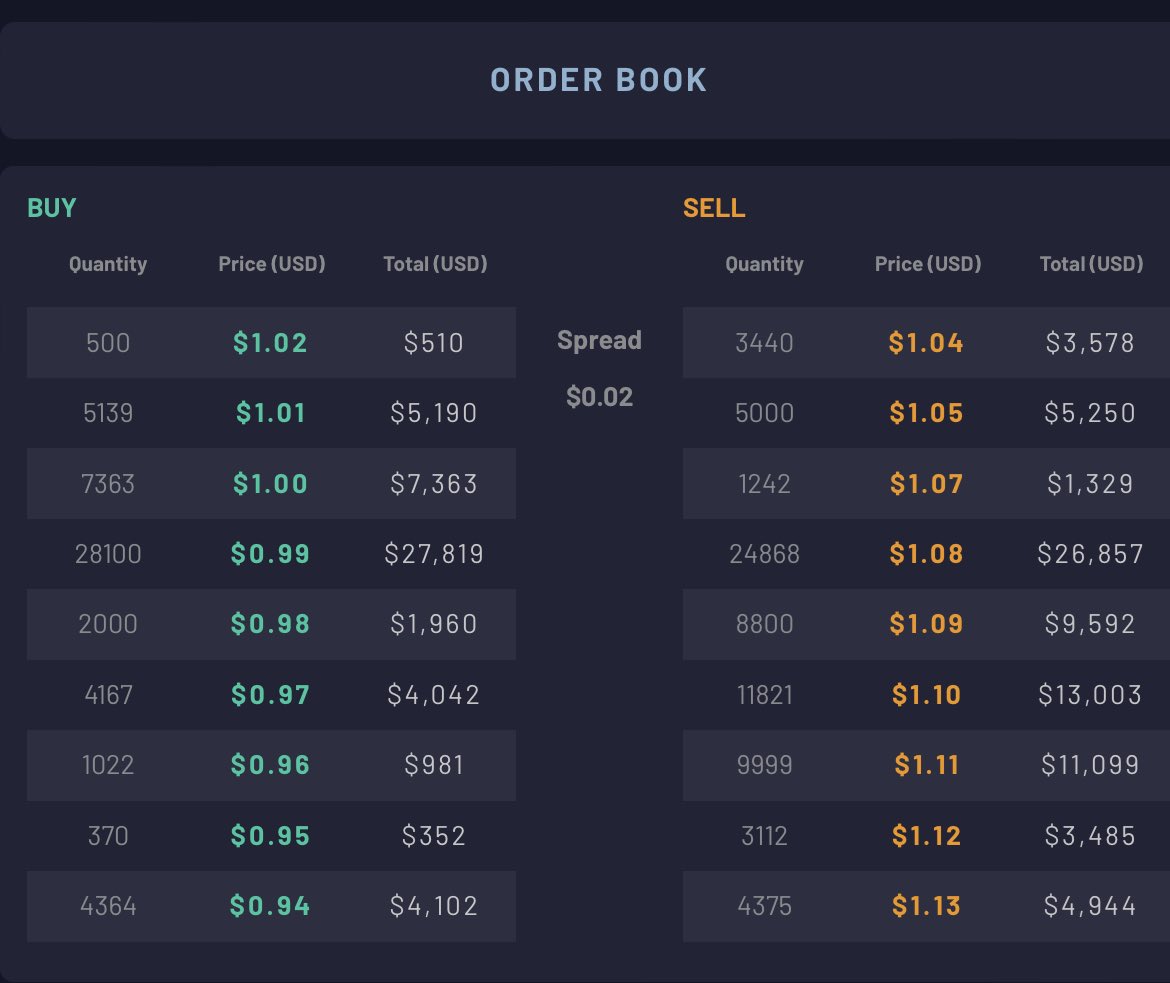Viewport: 1170px width, 983px height.
Task: Click the Spread label
Action: coord(599,340)
